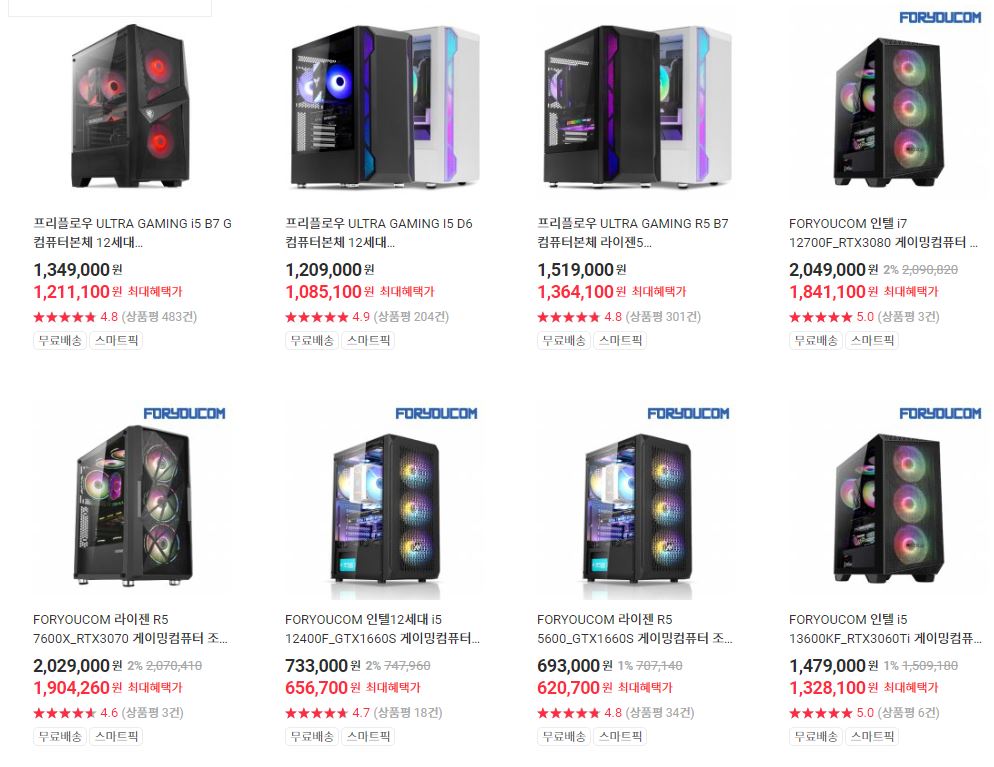Open the 5600_GTX1660S PC product image

(635, 501)
